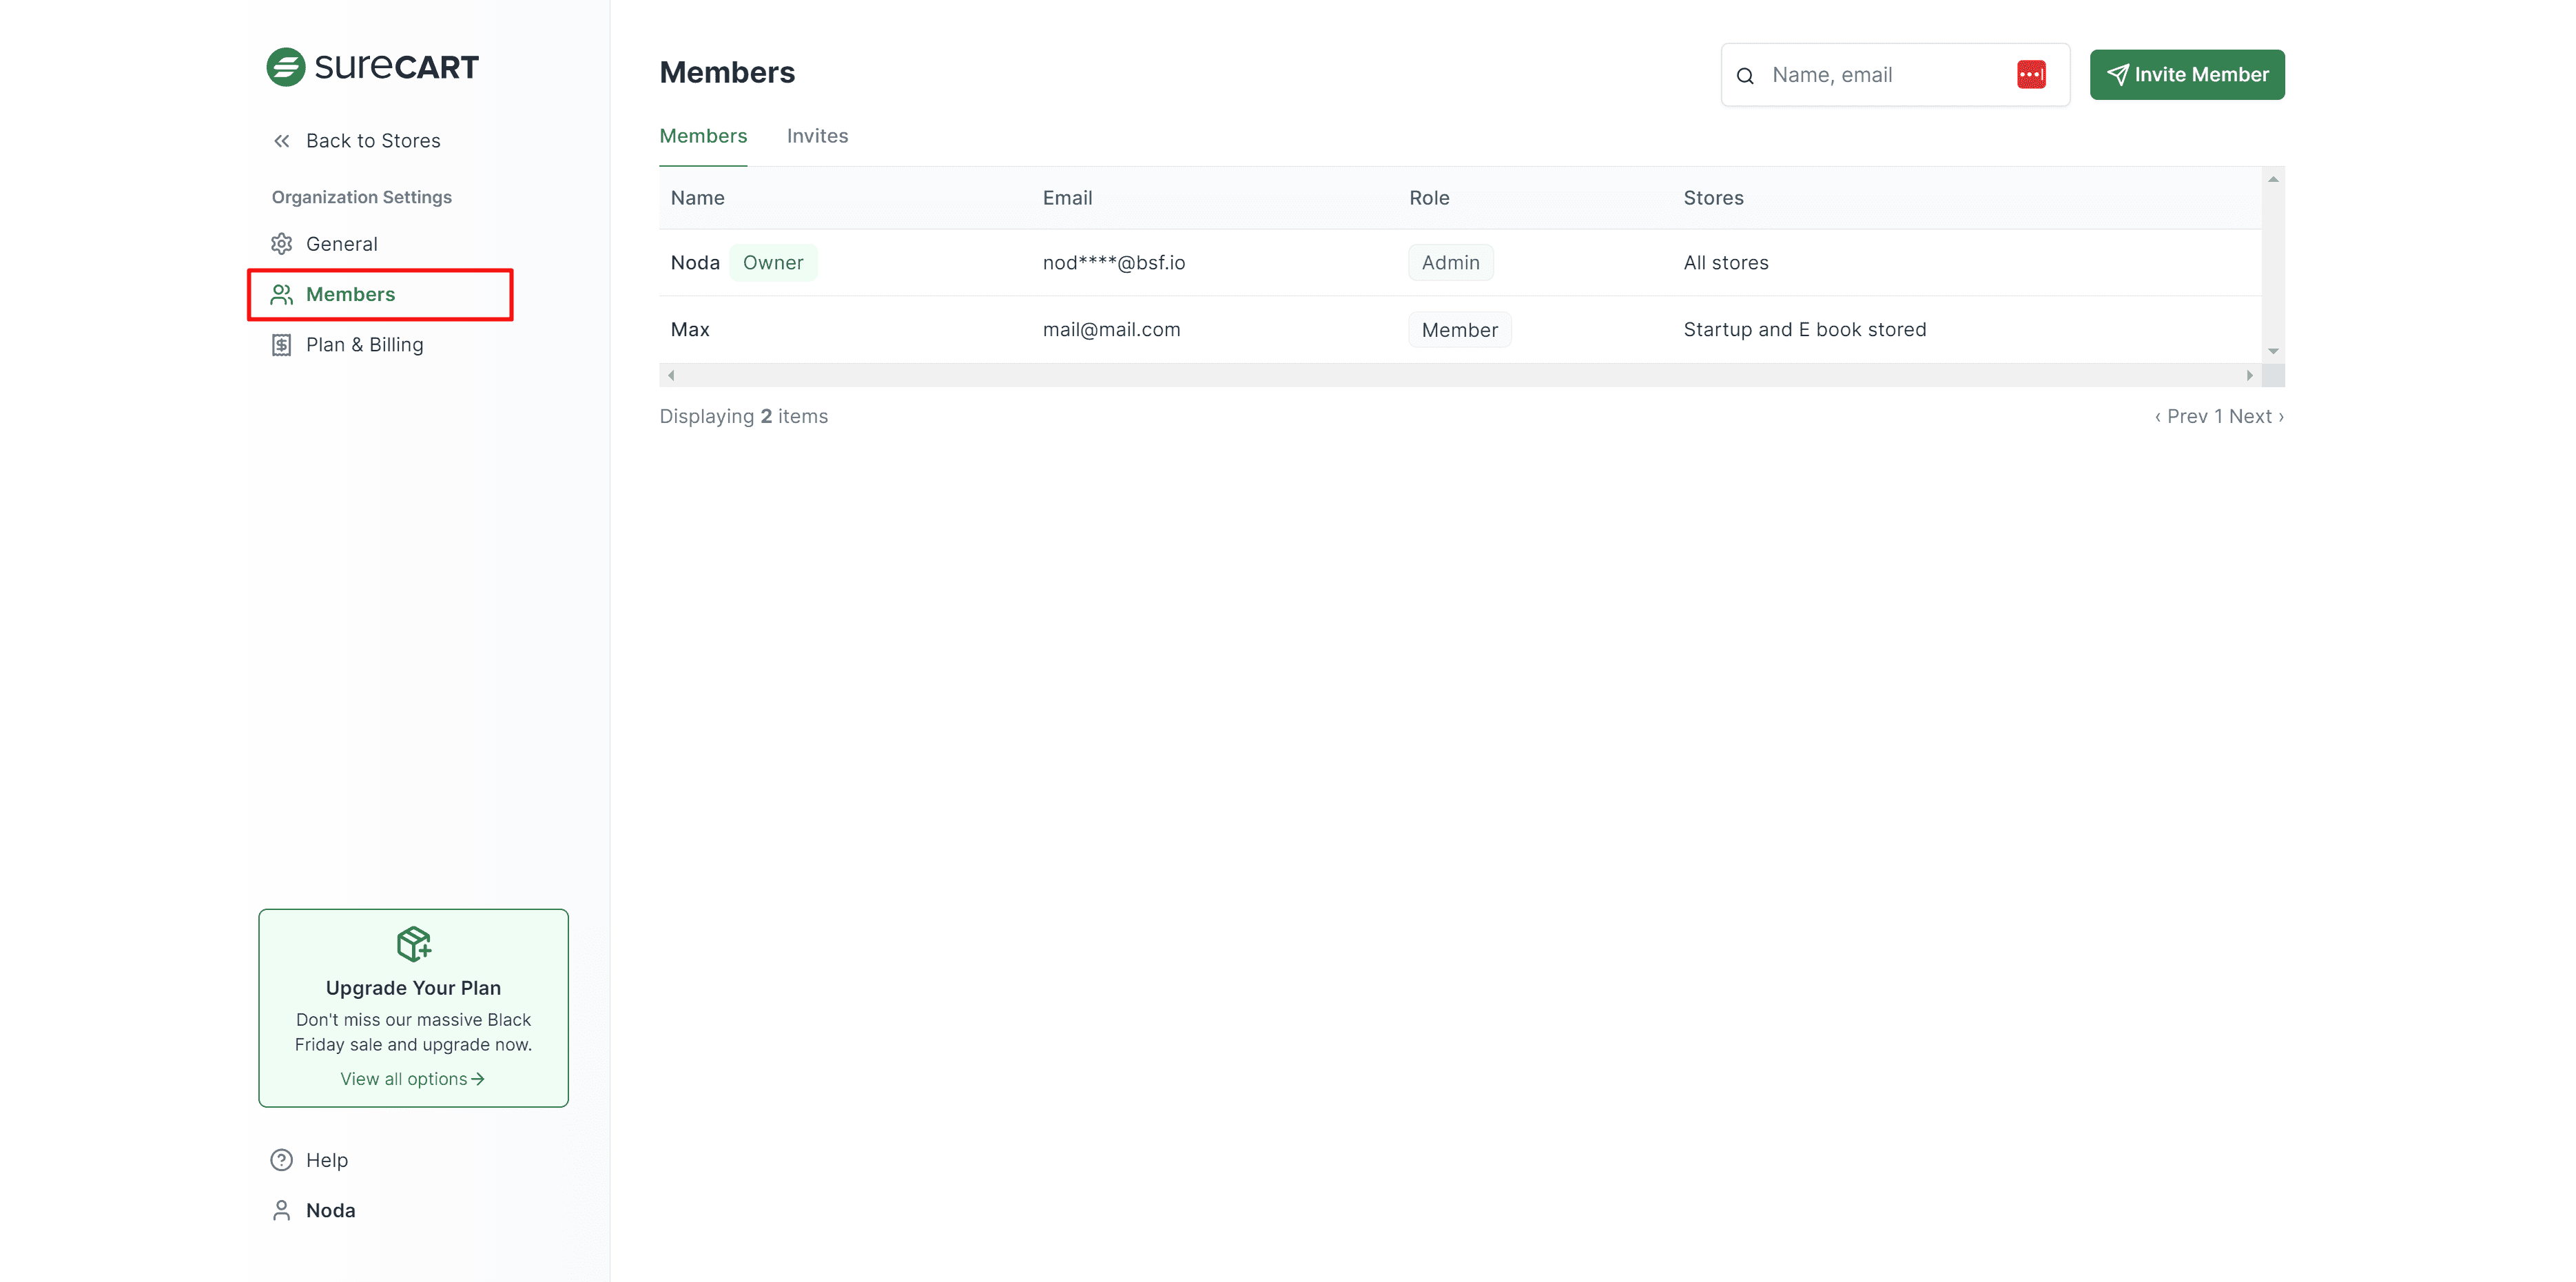Viewport: 2576px width, 1282px height.
Task: Click the Noda user profile icon
Action: (282, 1210)
